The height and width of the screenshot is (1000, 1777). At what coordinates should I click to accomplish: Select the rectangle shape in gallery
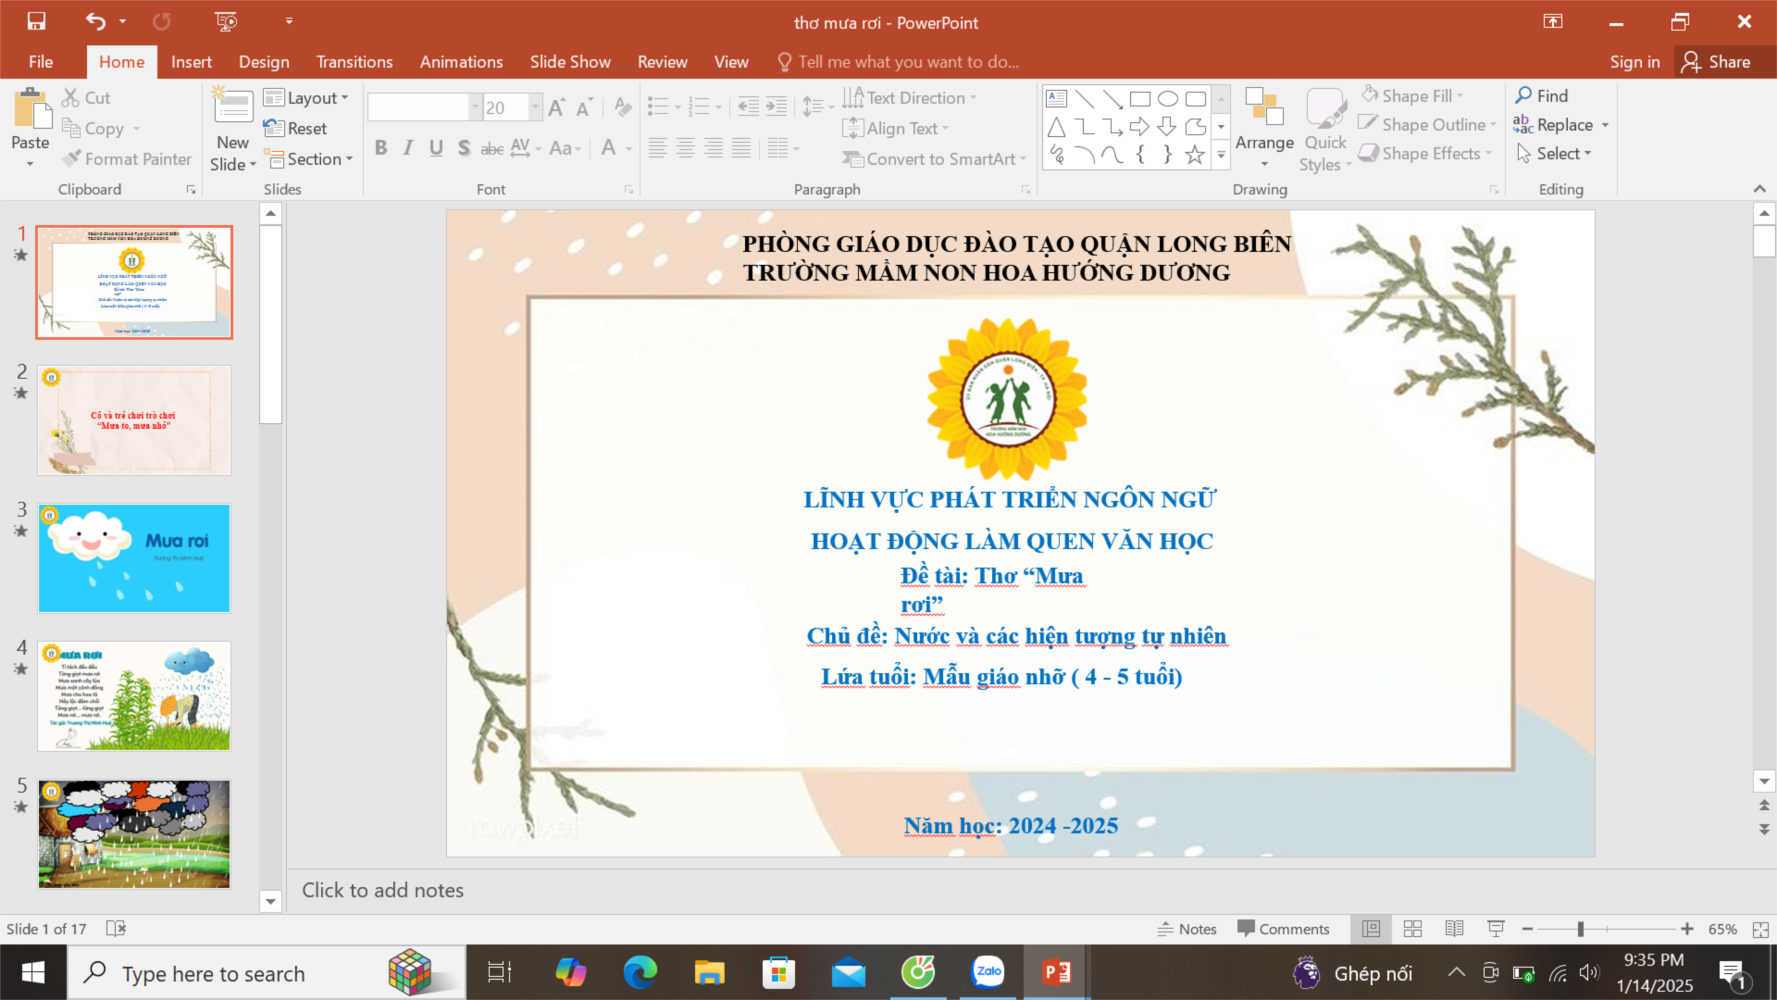click(1140, 99)
